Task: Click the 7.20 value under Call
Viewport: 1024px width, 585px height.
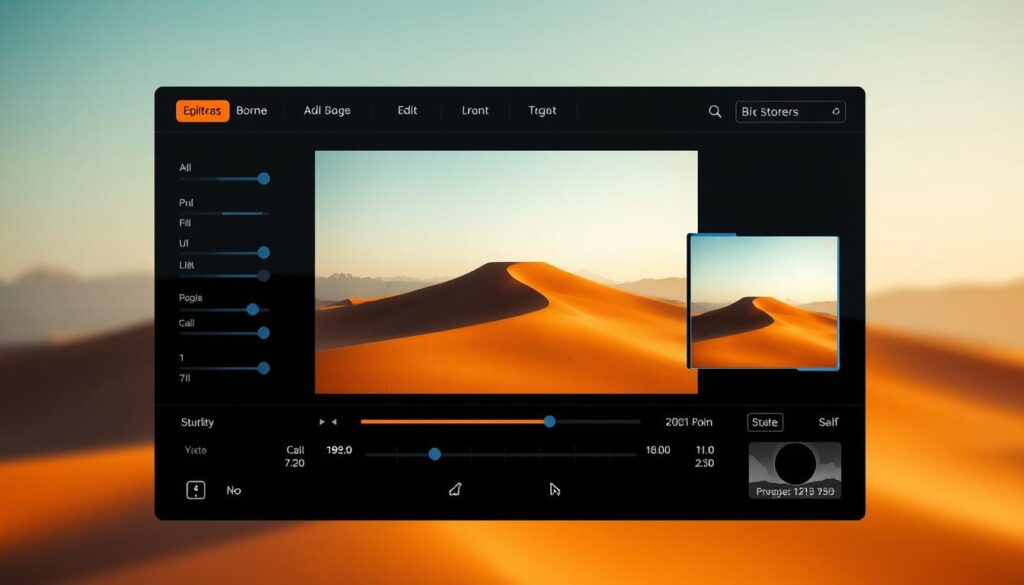Action: pyautogui.click(x=295, y=463)
